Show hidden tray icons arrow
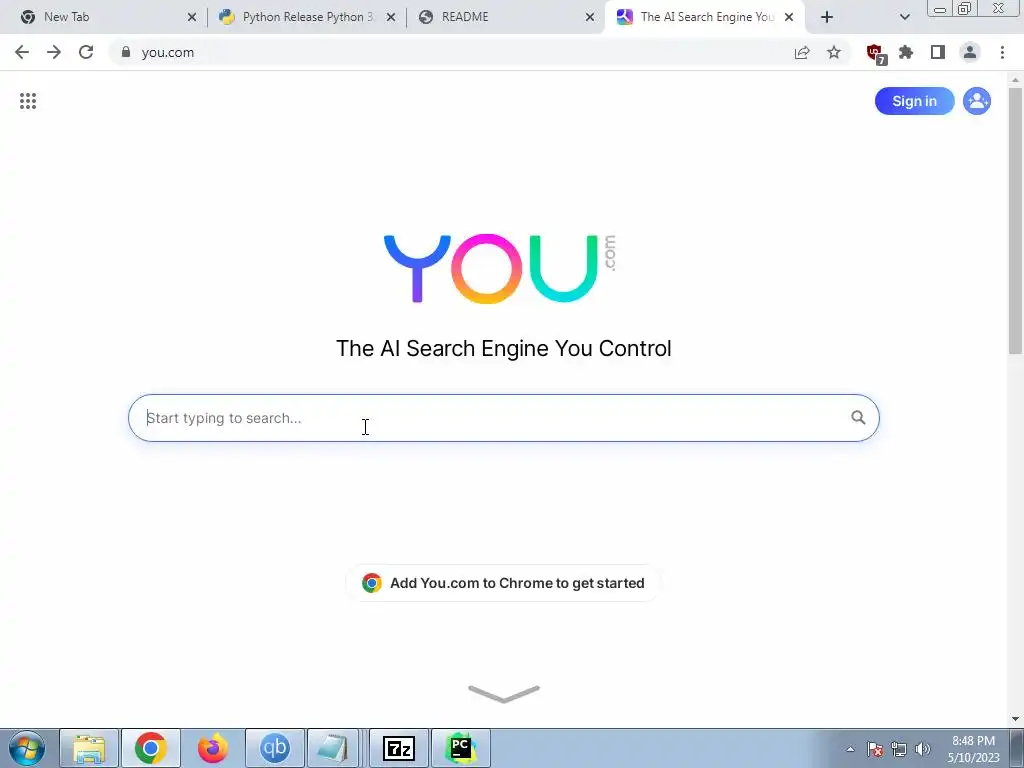Image resolution: width=1024 pixels, height=768 pixels. (850, 749)
